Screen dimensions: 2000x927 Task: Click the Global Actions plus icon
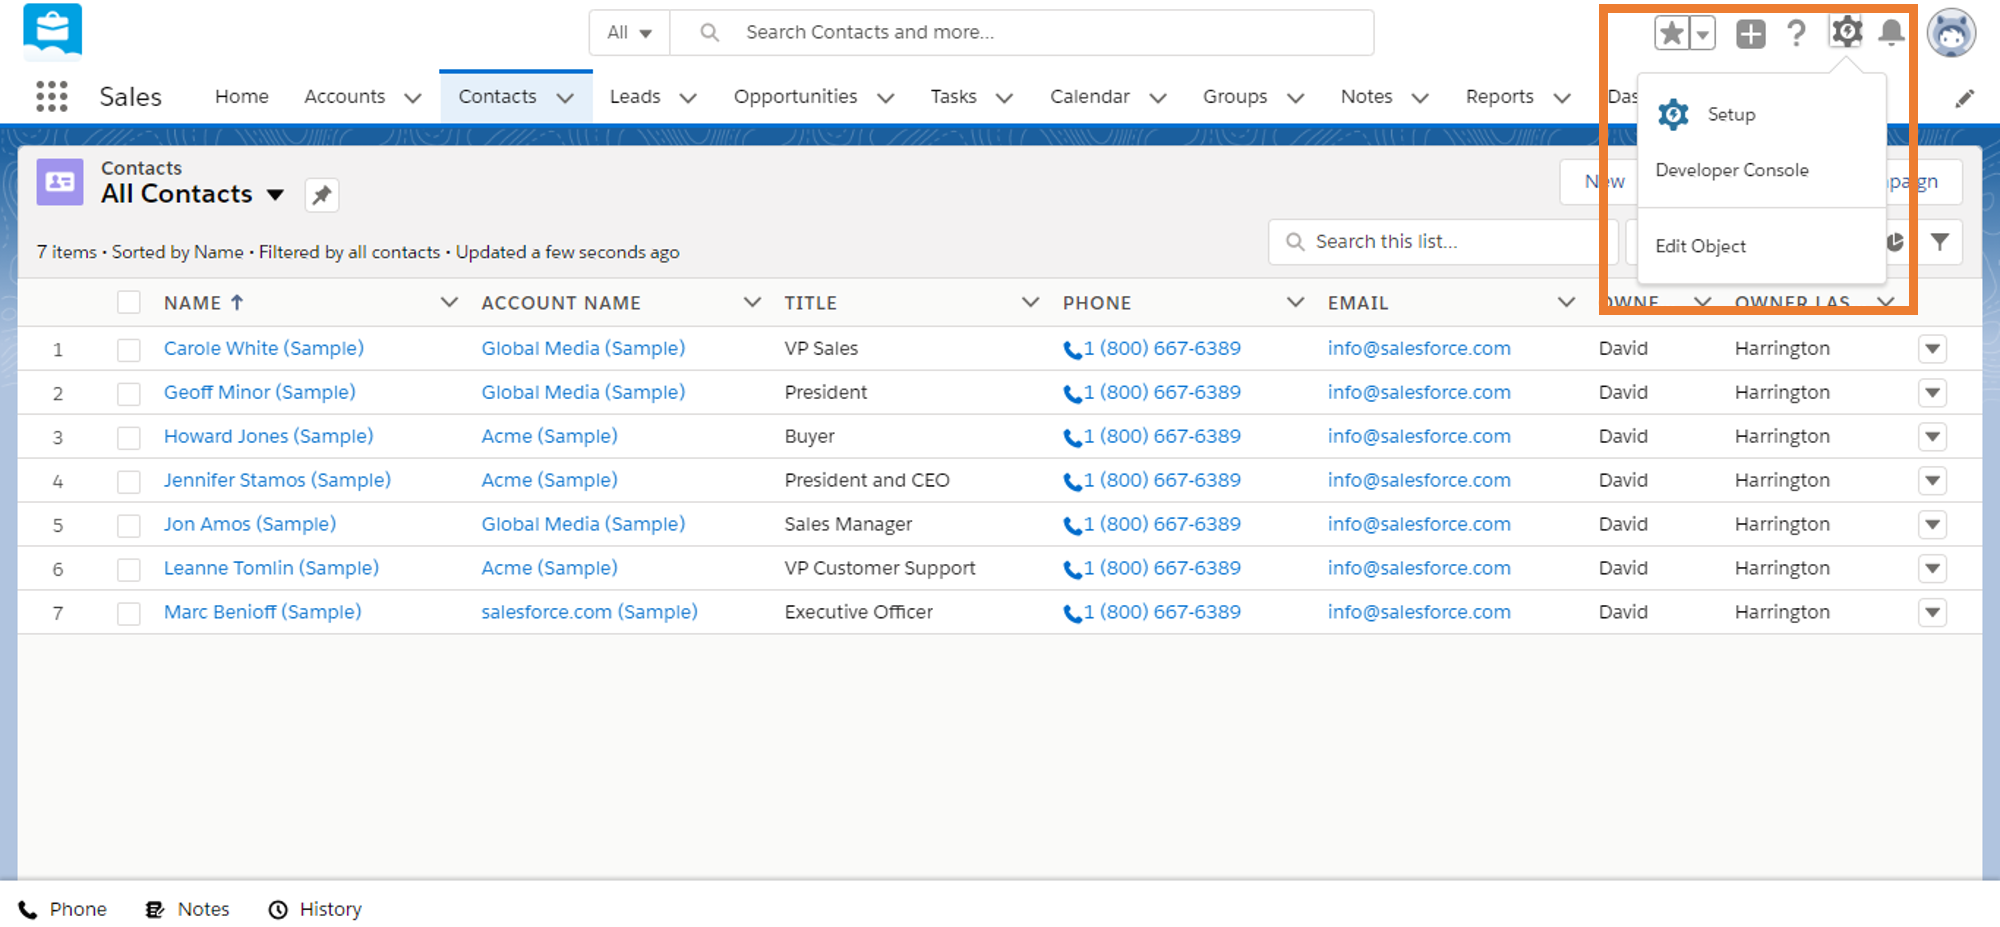click(x=1750, y=33)
